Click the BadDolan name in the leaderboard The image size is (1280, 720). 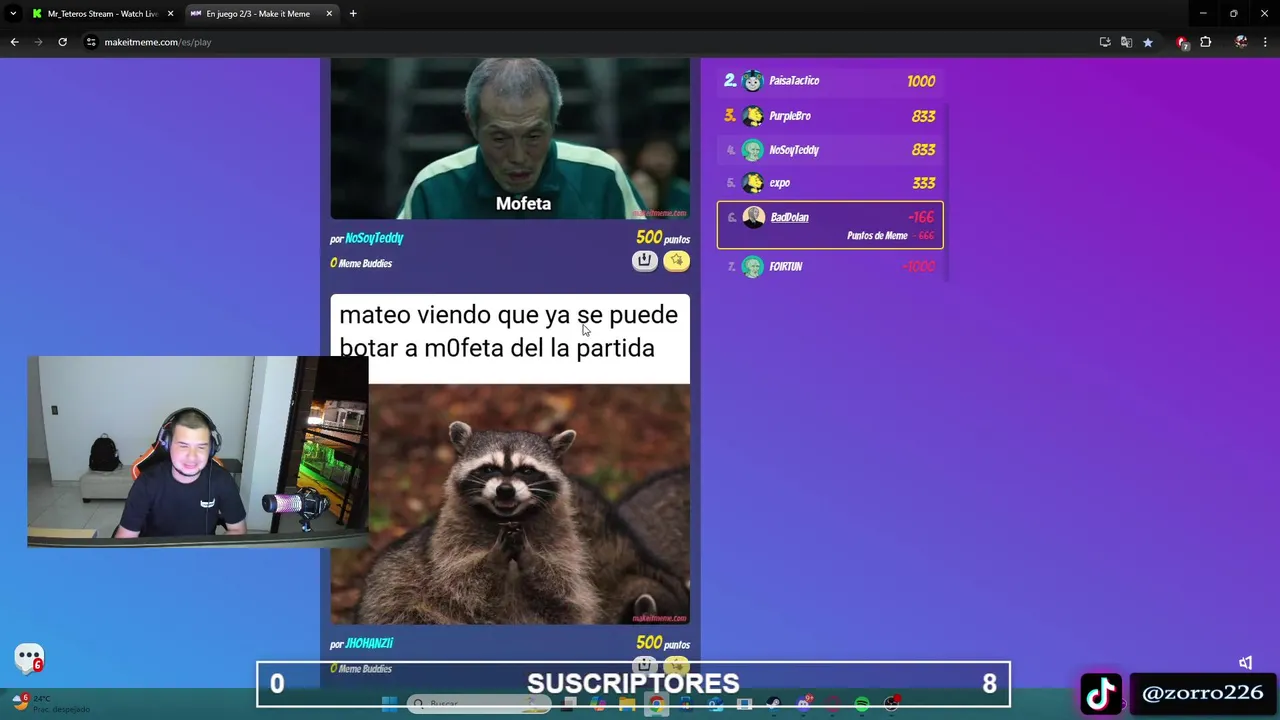pos(789,217)
